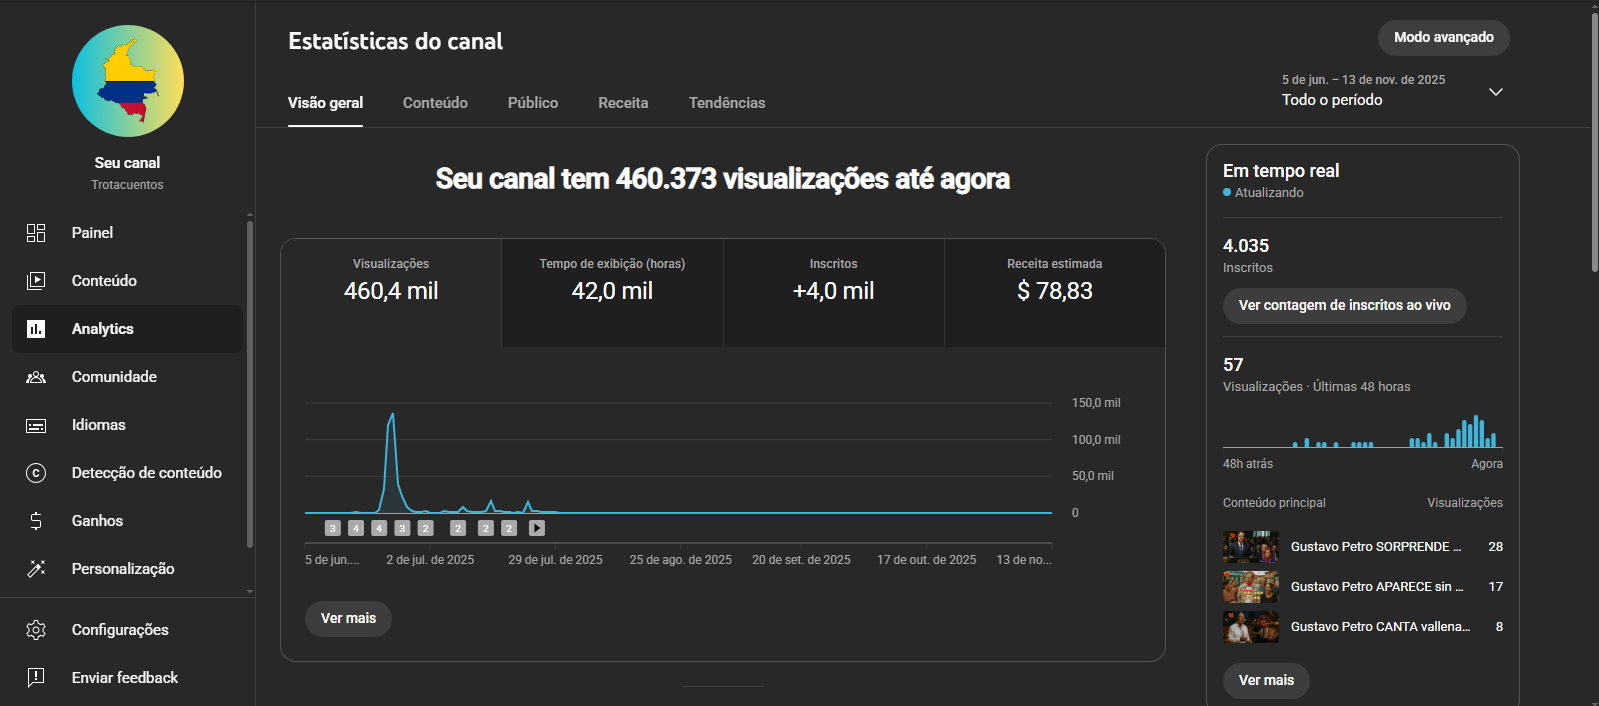Expand the date range chevron arrow
The image size is (1599, 706).
click(x=1496, y=92)
